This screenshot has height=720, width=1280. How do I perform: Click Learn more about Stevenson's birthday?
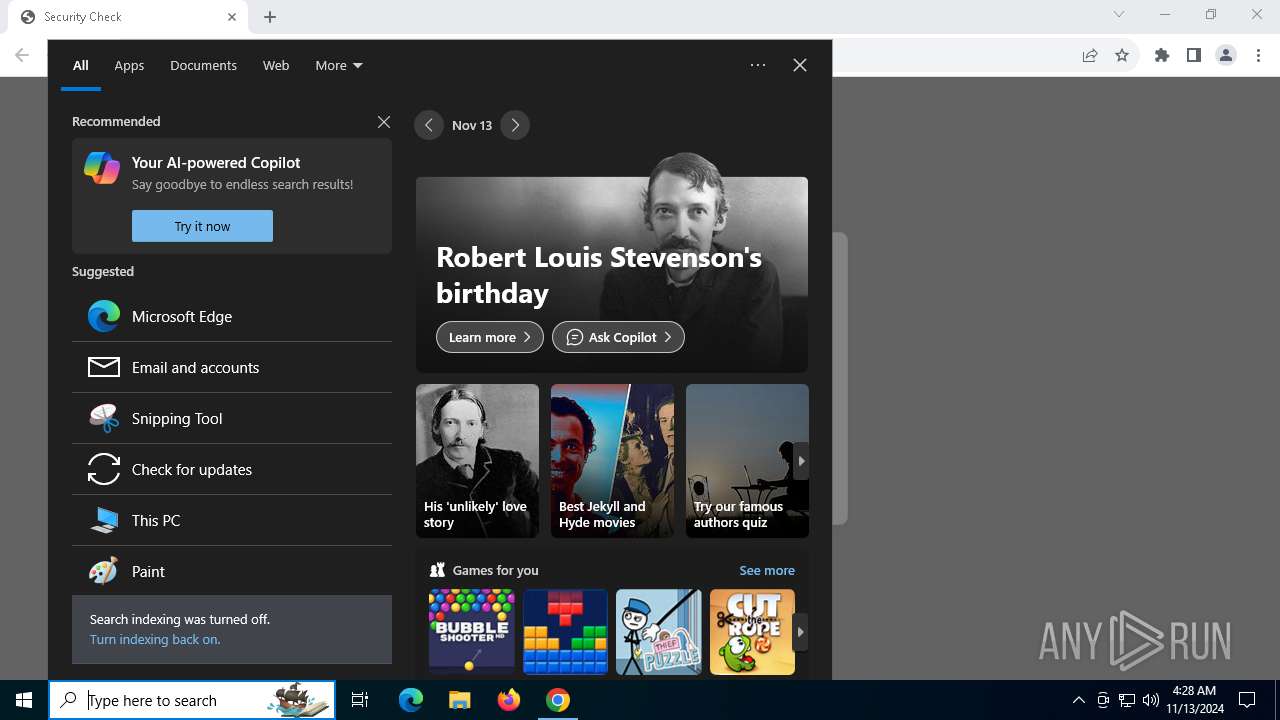tap(490, 337)
